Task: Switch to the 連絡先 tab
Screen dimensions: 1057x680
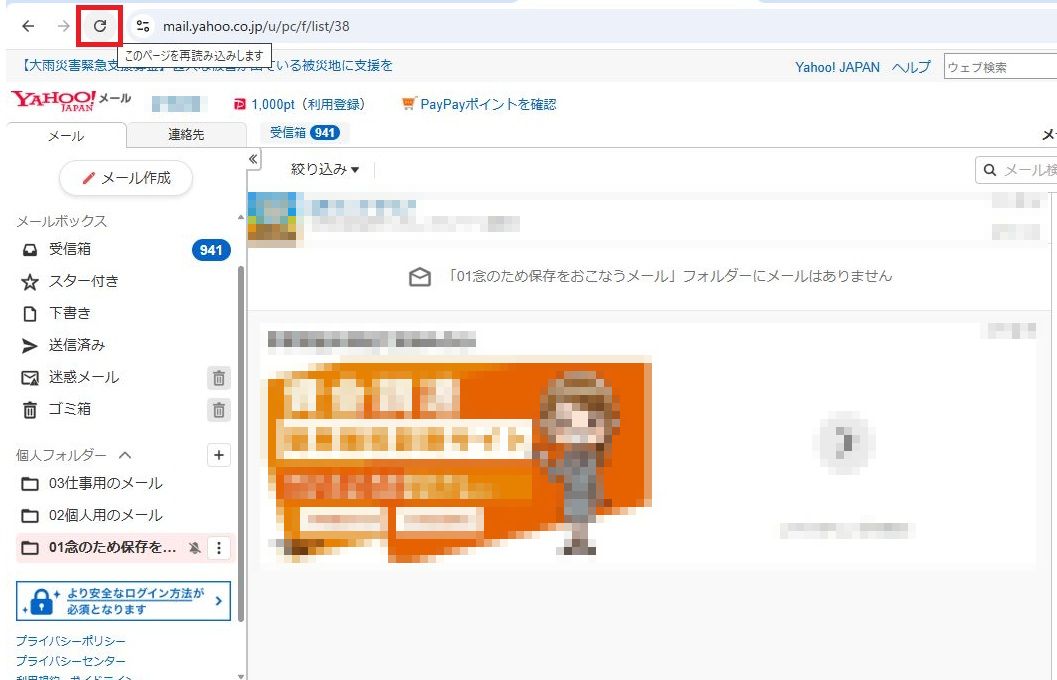Action: (187, 135)
